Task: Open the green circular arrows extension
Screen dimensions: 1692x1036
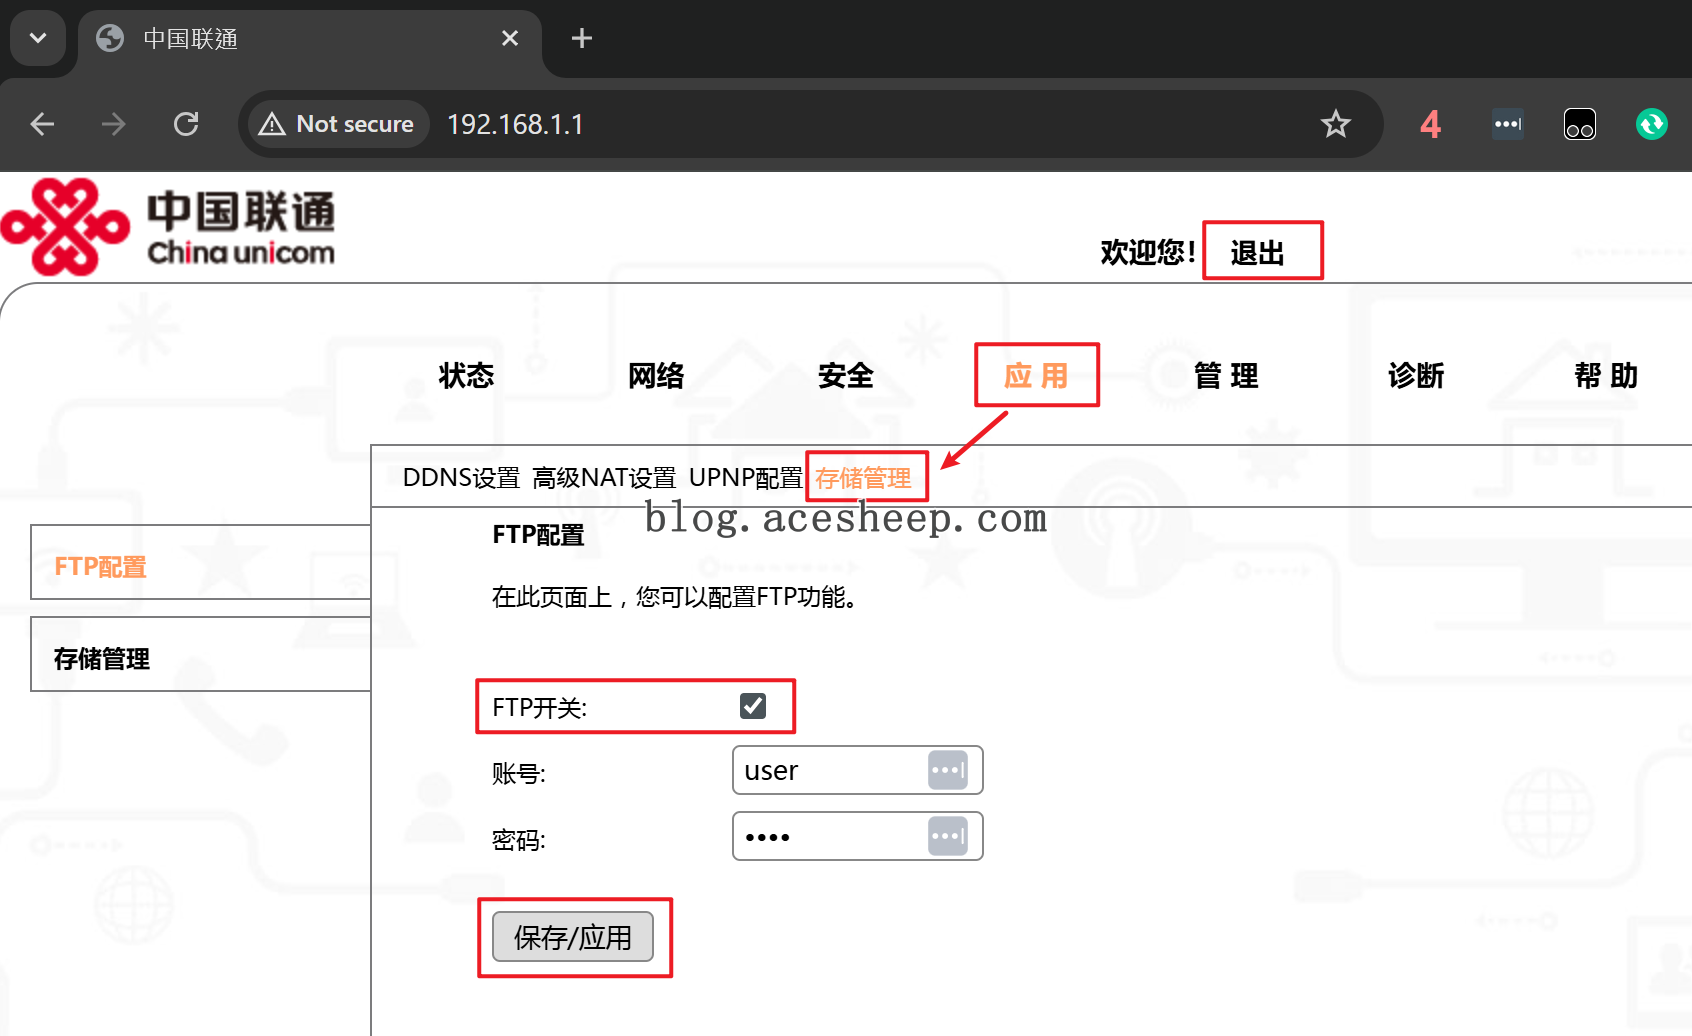Action: [x=1652, y=124]
